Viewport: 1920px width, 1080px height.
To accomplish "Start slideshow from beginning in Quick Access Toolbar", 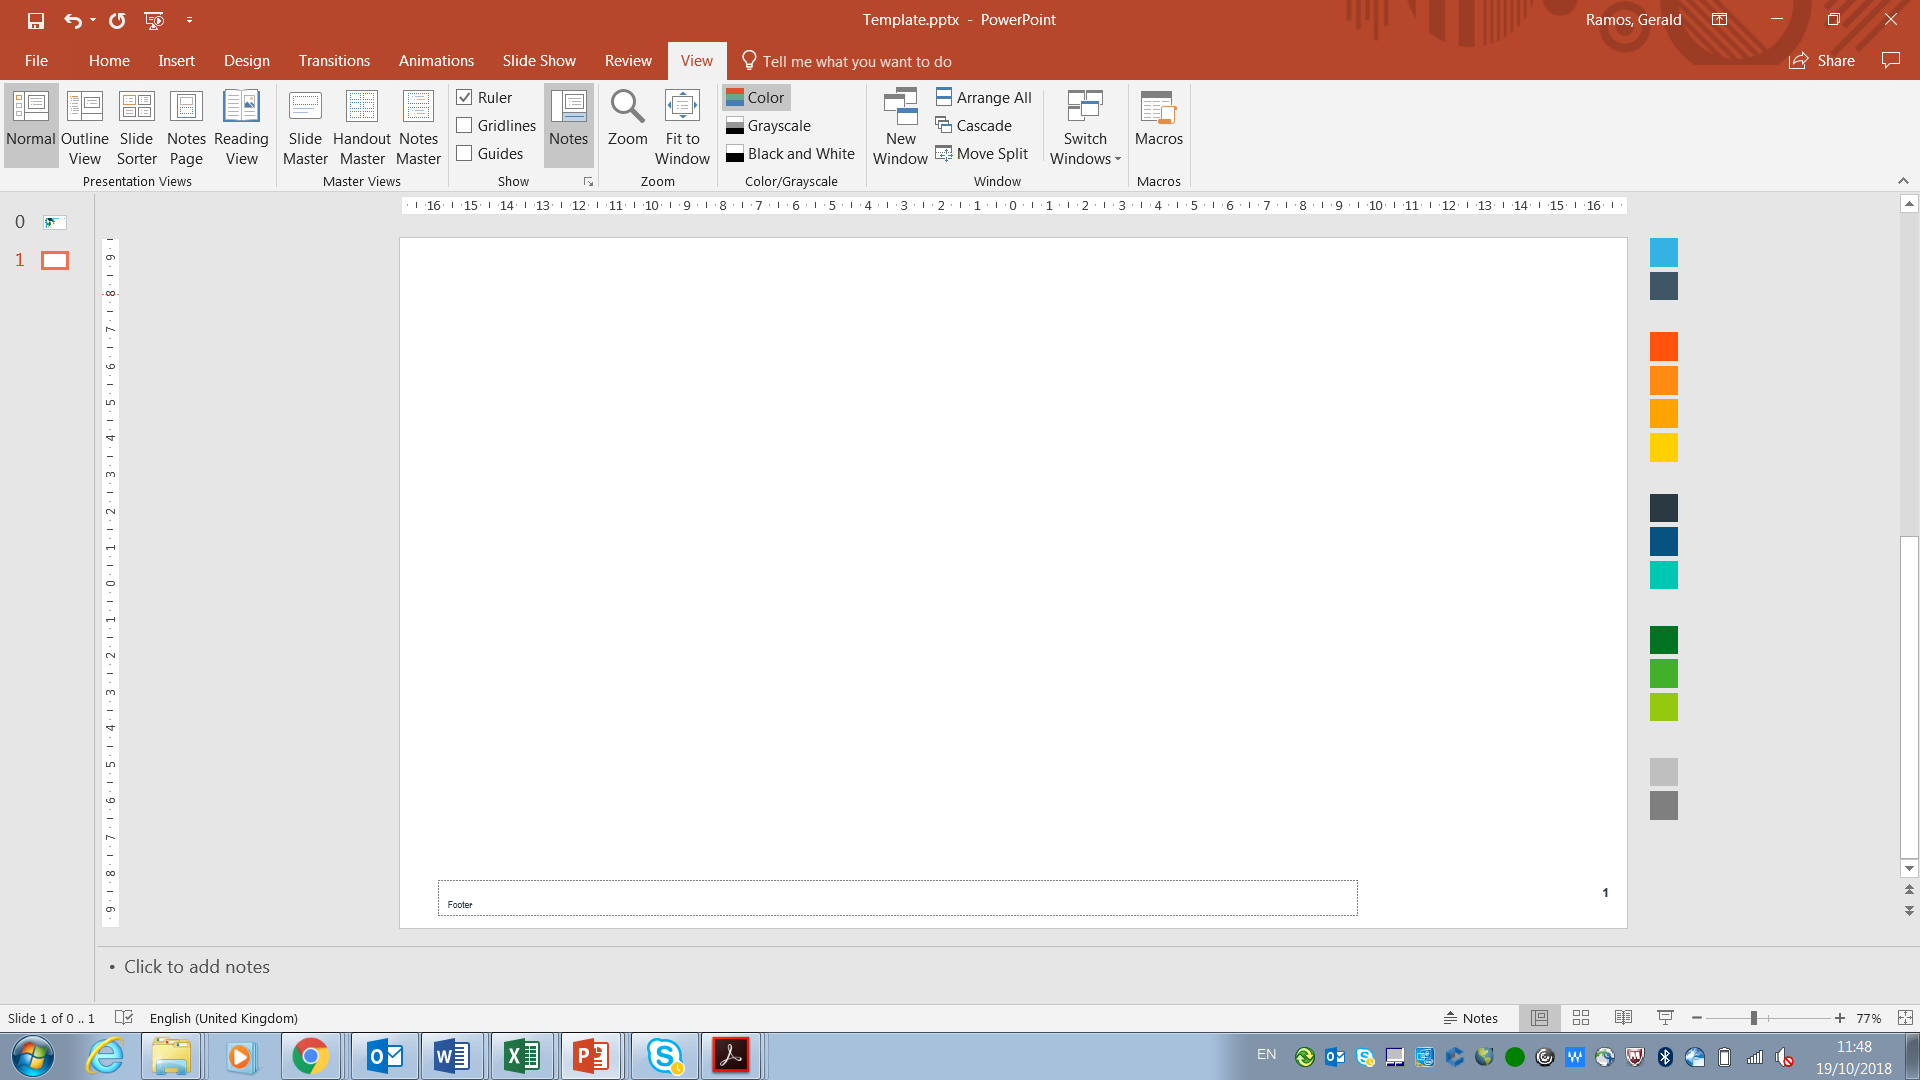I will (154, 20).
